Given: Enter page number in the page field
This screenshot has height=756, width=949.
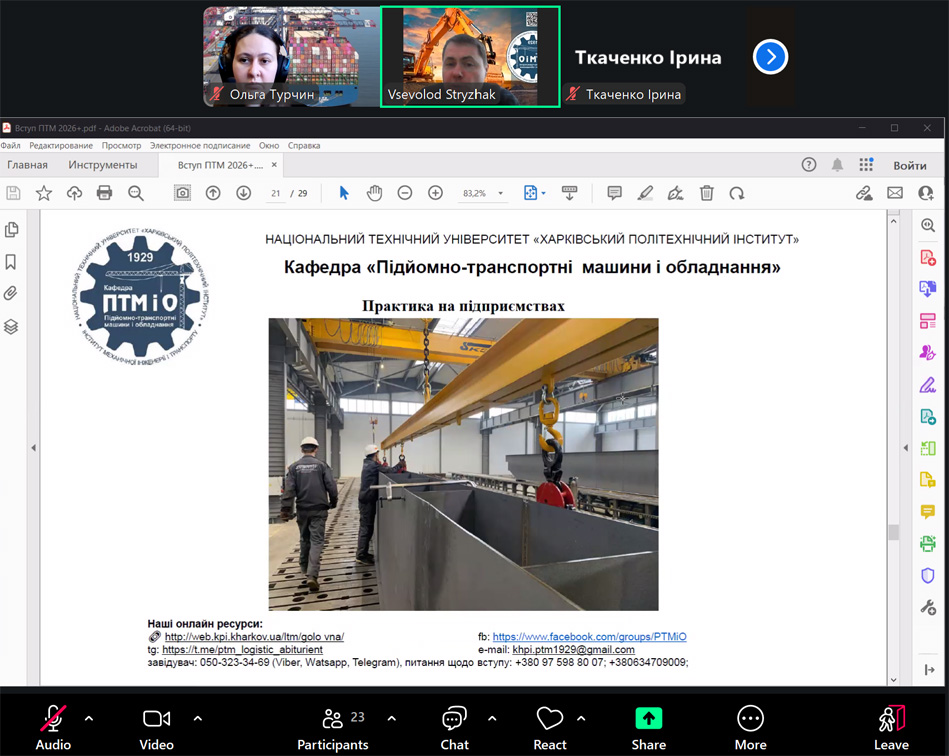Looking at the screenshot, I should (275, 193).
